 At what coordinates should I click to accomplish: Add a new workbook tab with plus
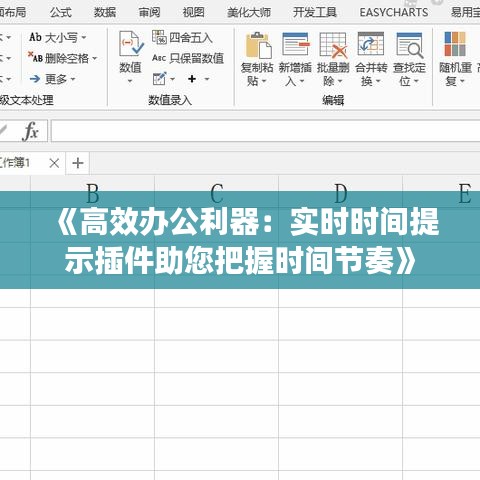point(78,163)
